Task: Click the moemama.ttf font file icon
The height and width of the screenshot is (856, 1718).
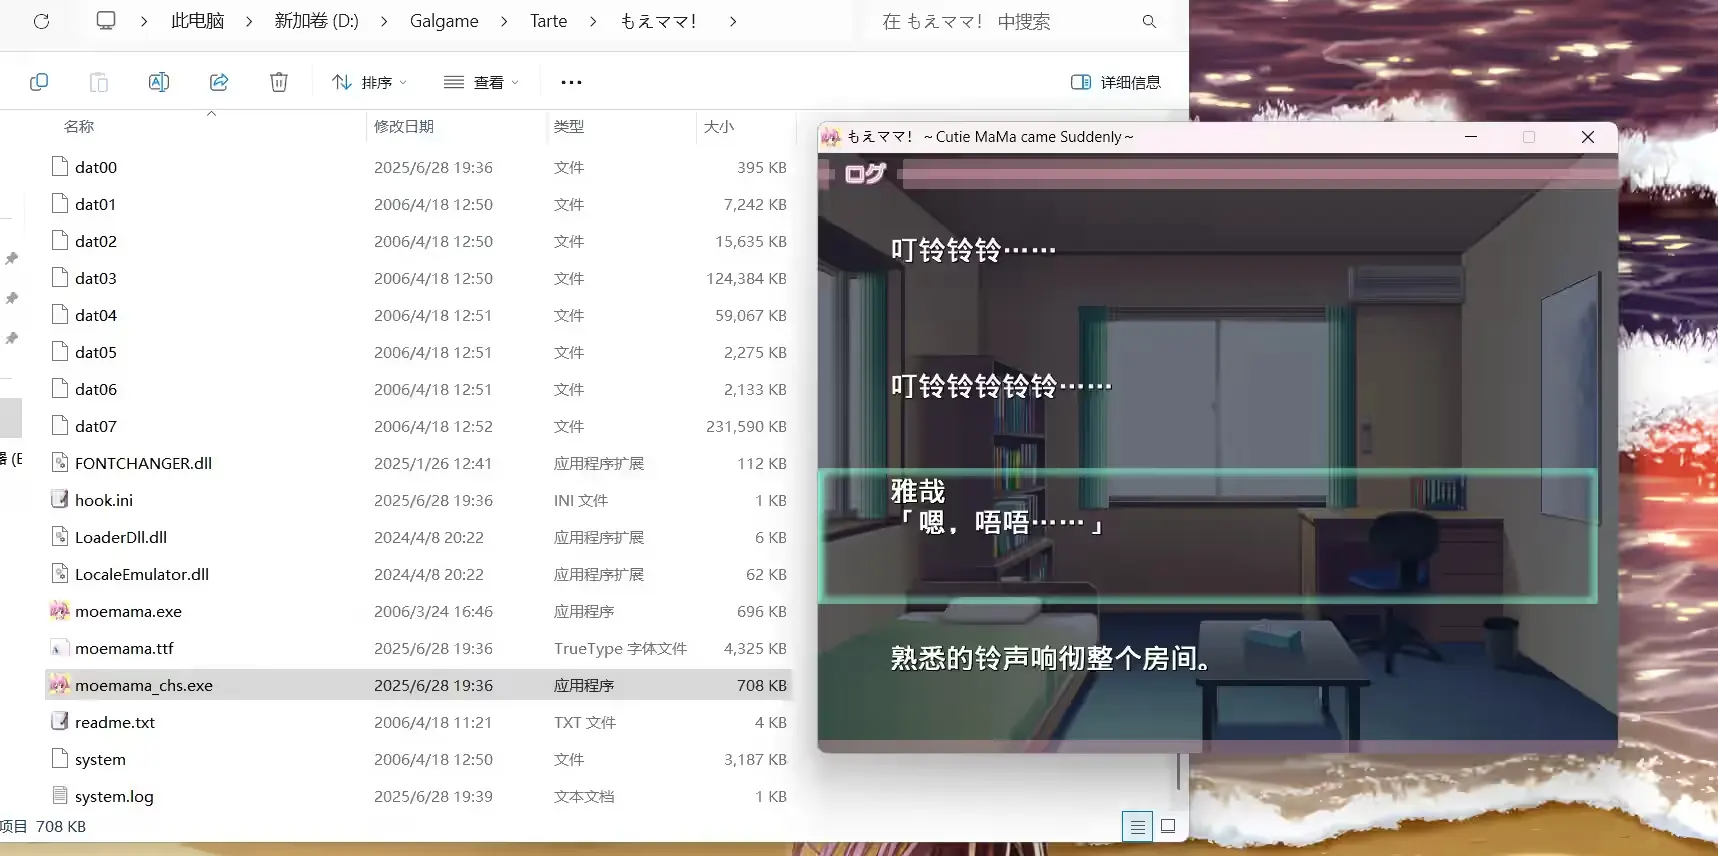Action: point(60,648)
